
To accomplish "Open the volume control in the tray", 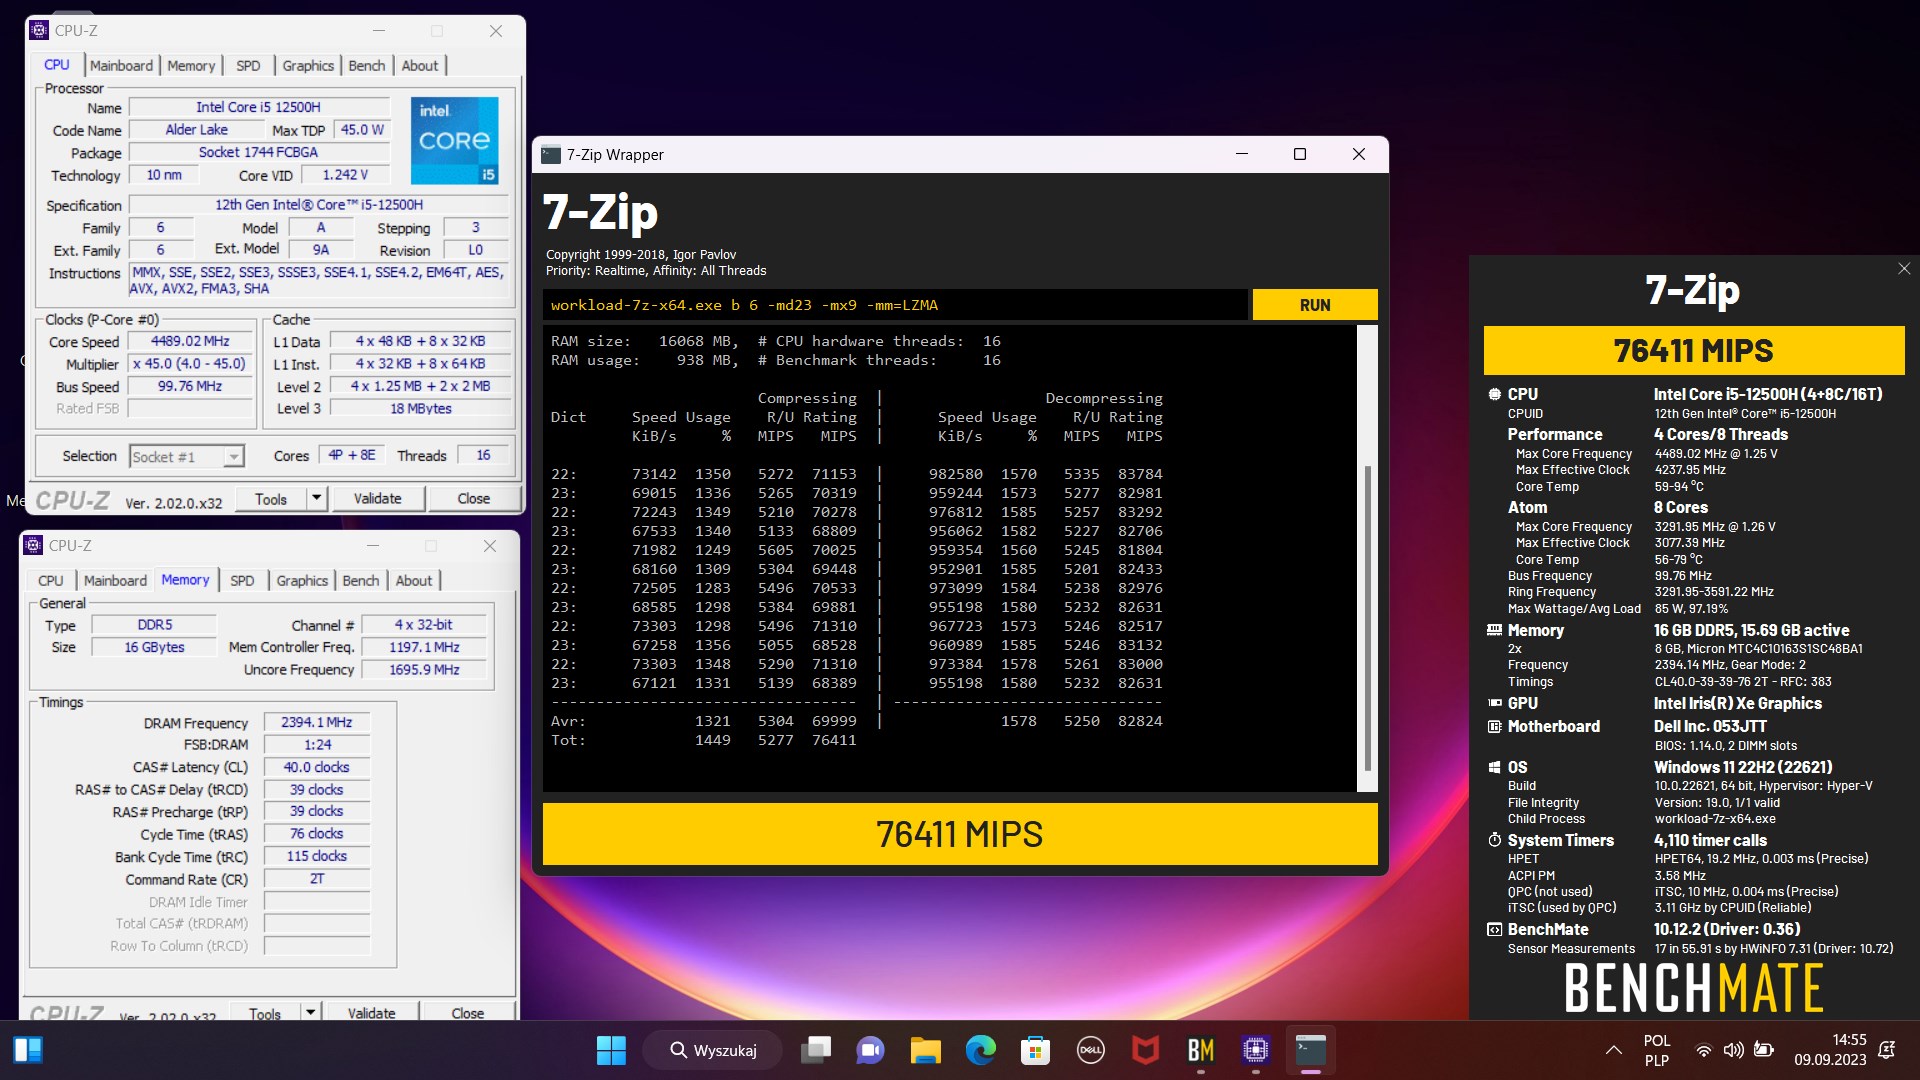I will point(1733,1050).
